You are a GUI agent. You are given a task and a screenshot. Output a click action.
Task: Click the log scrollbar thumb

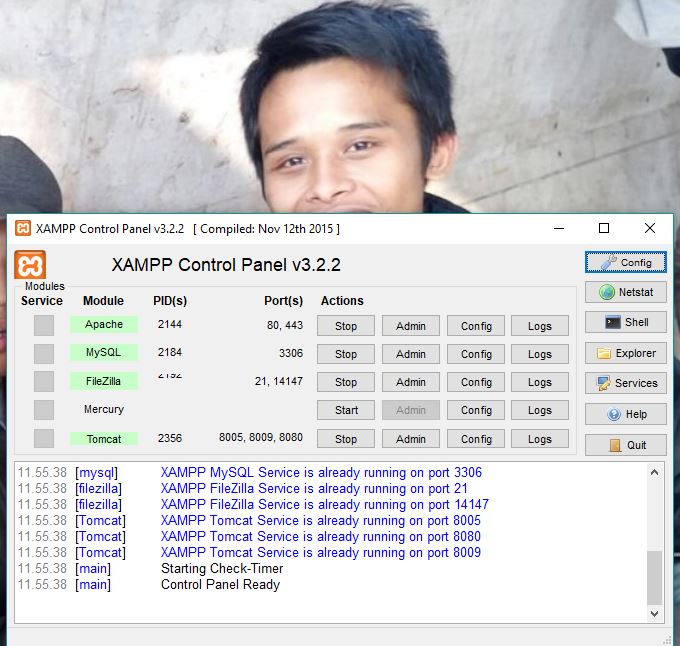654,577
